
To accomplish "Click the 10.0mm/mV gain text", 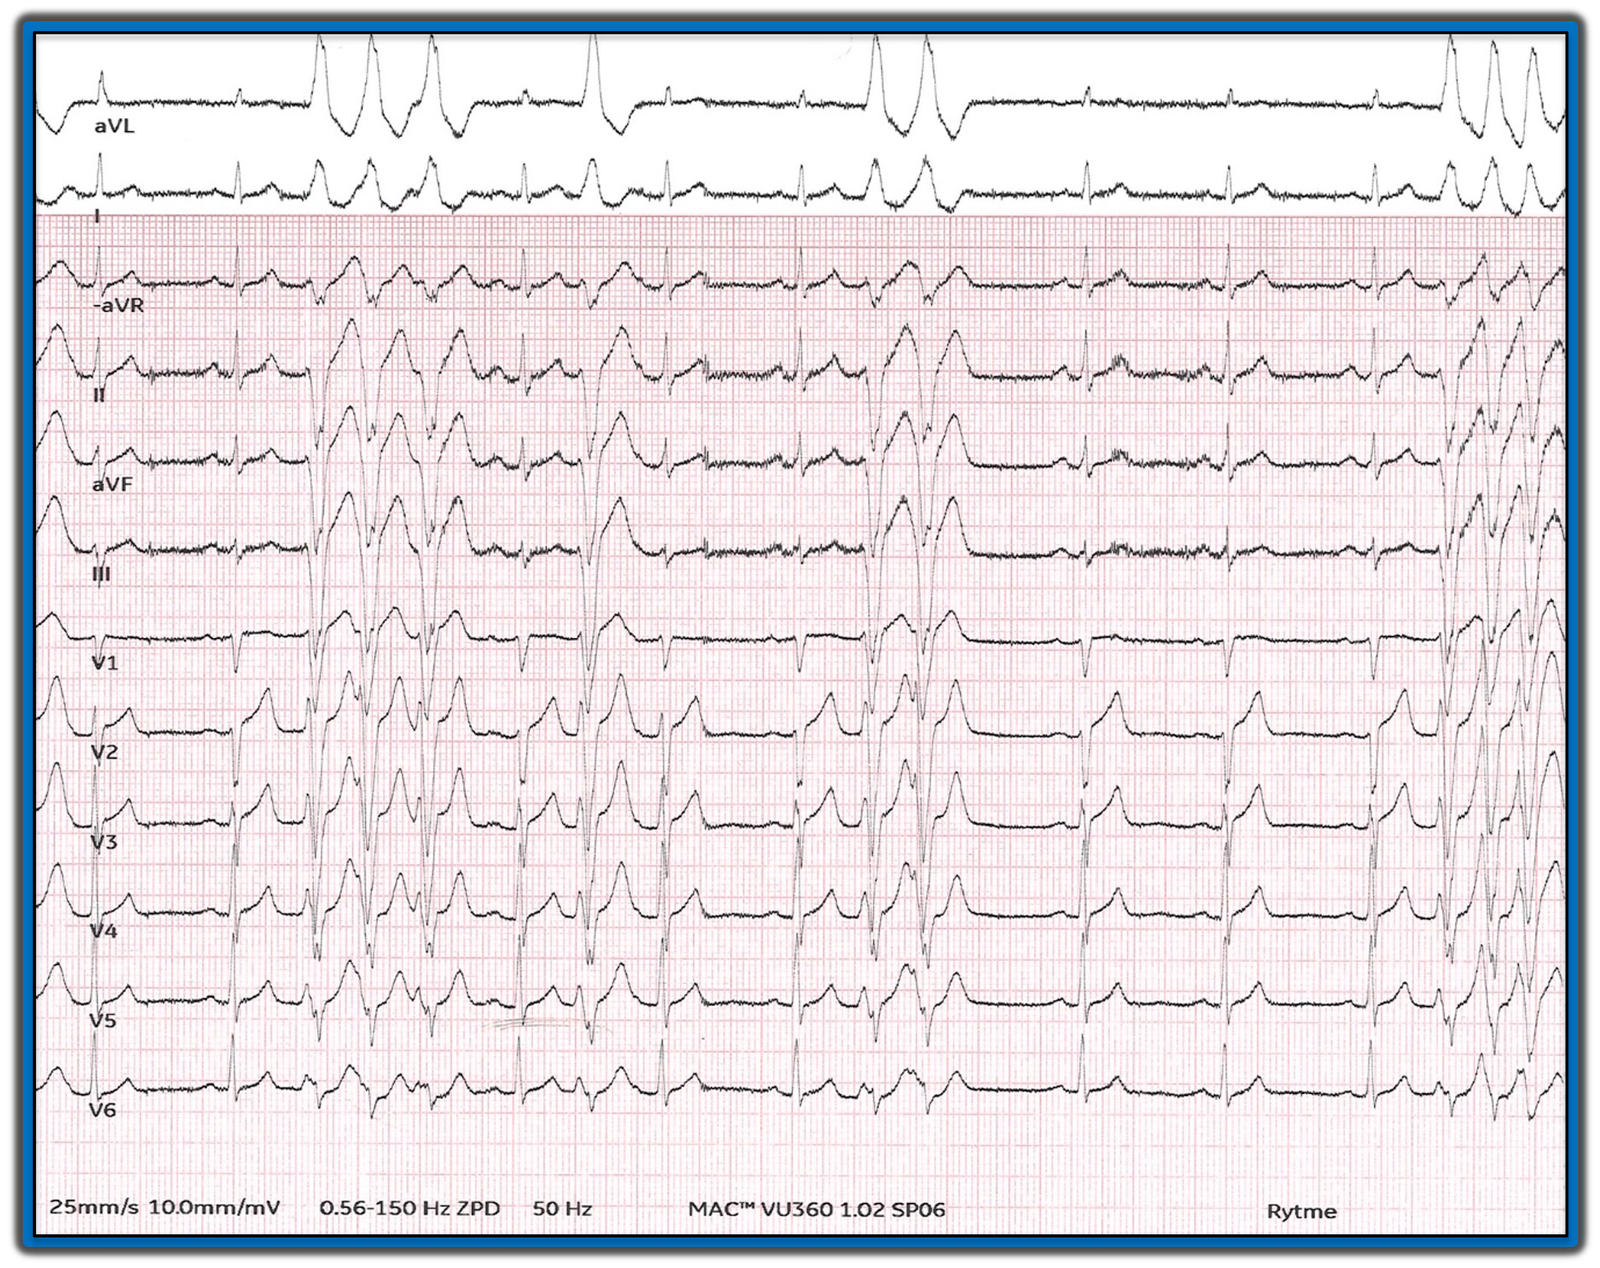I will point(214,1207).
